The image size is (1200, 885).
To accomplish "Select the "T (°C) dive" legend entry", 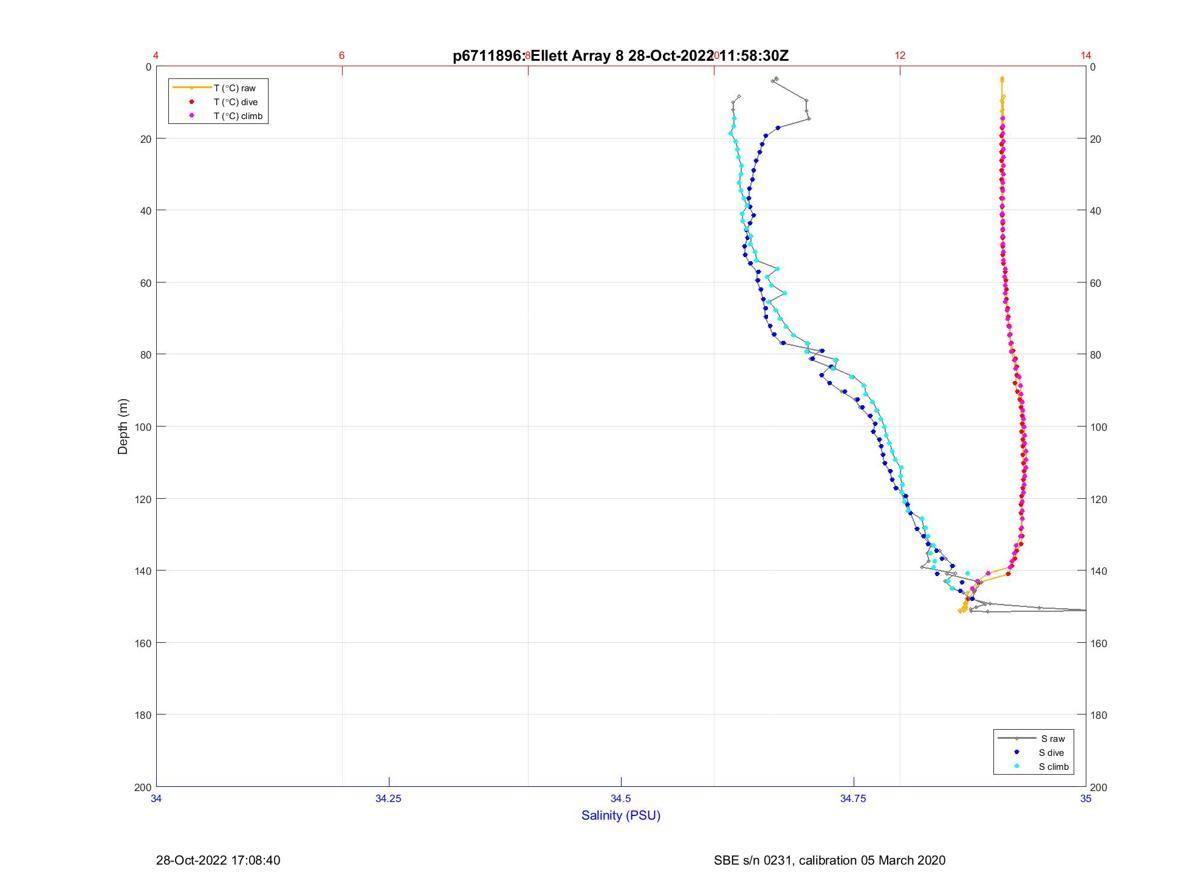I will [x=235, y=102].
